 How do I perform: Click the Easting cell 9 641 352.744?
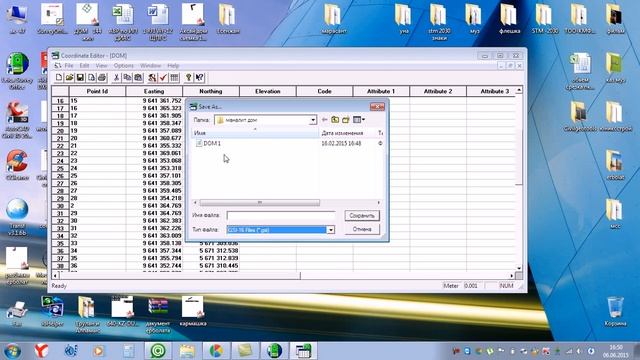(154, 266)
